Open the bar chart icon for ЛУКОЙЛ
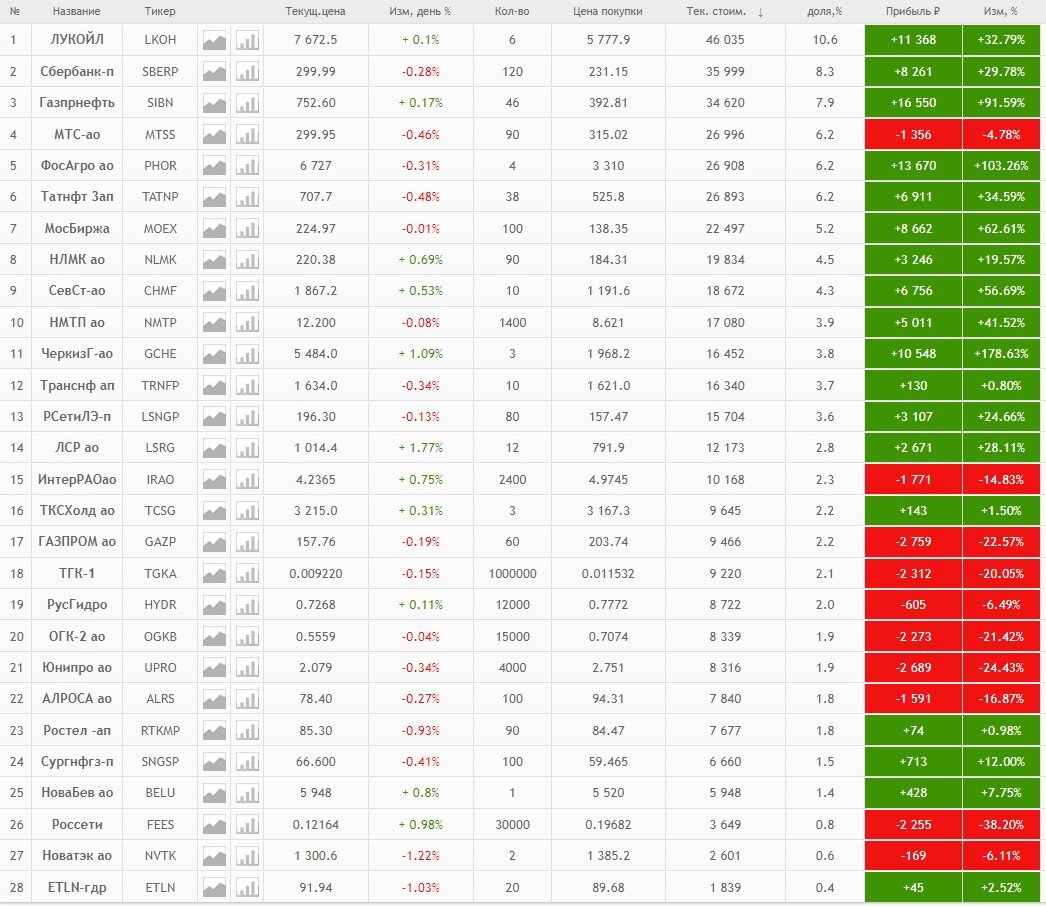The image size is (1046, 907). pyautogui.click(x=247, y=40)
